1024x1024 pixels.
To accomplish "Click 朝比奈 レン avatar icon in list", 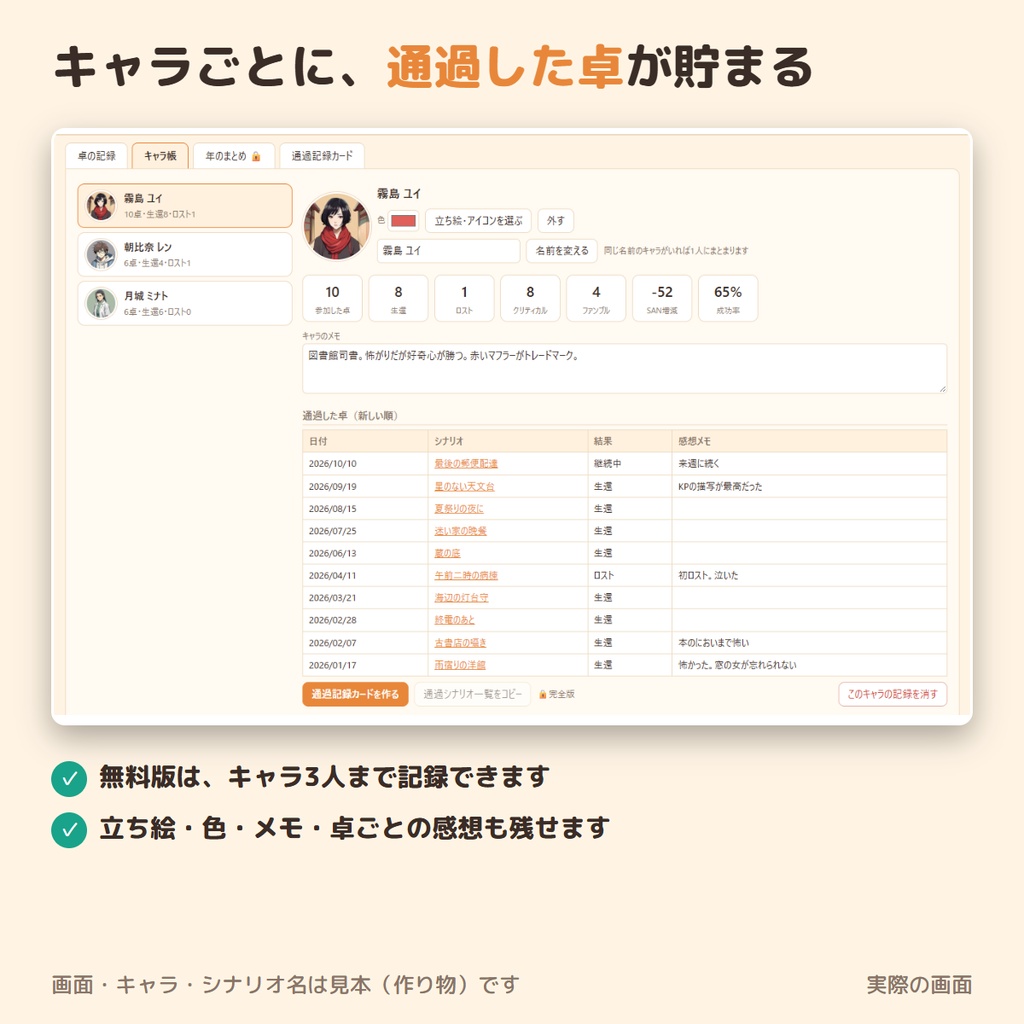I will [x=101, y=255].
